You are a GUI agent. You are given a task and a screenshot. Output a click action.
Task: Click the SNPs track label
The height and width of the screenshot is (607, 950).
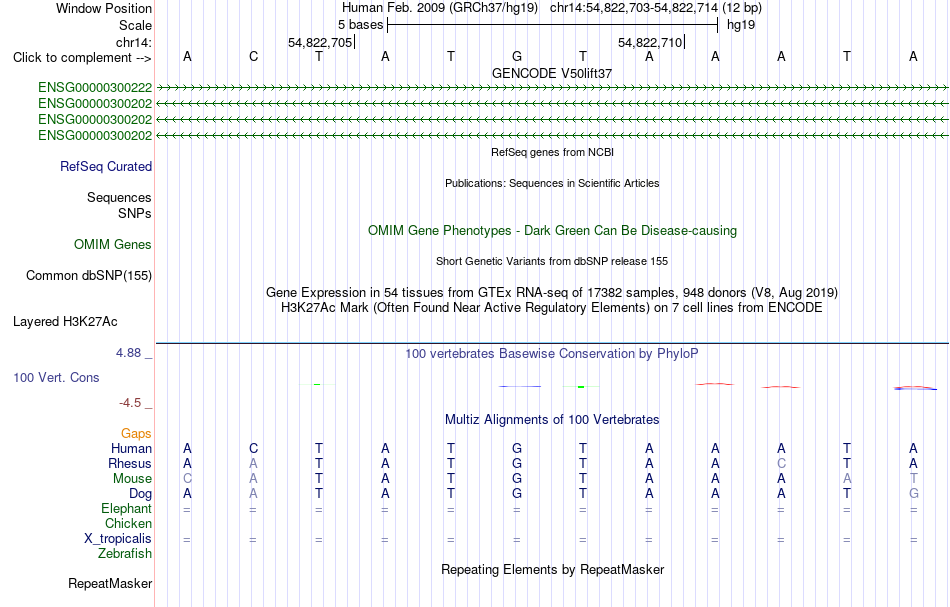[135, 213]
